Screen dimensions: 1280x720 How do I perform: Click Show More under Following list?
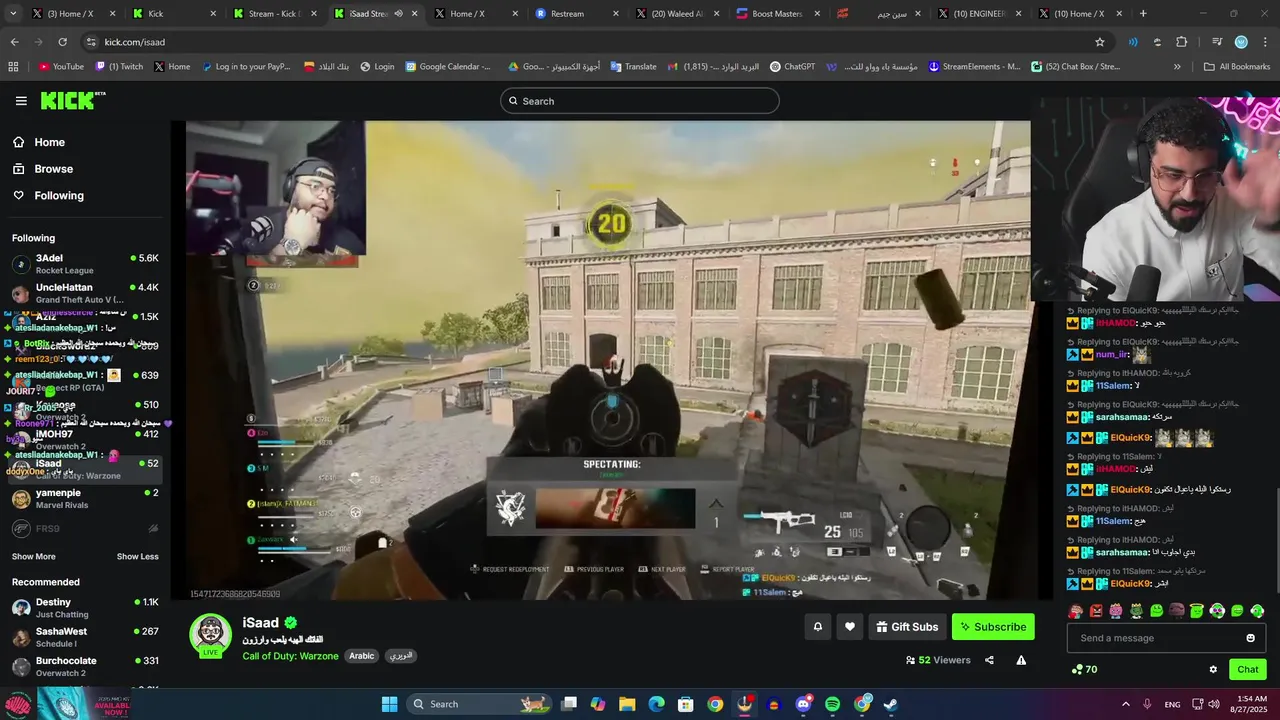click(34, 557)
